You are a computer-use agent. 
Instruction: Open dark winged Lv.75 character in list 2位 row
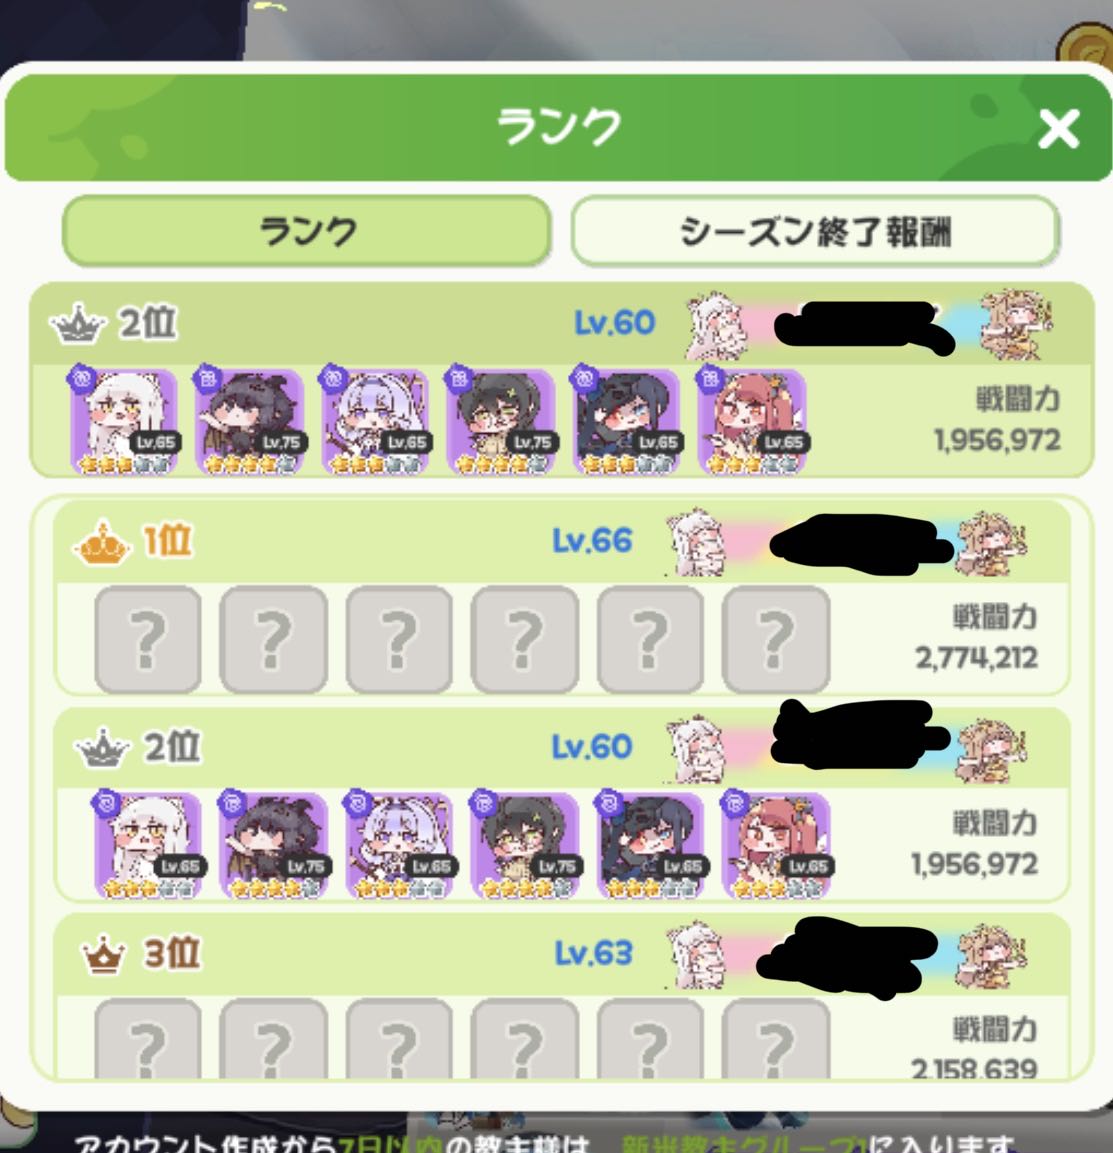coord(273,845)
